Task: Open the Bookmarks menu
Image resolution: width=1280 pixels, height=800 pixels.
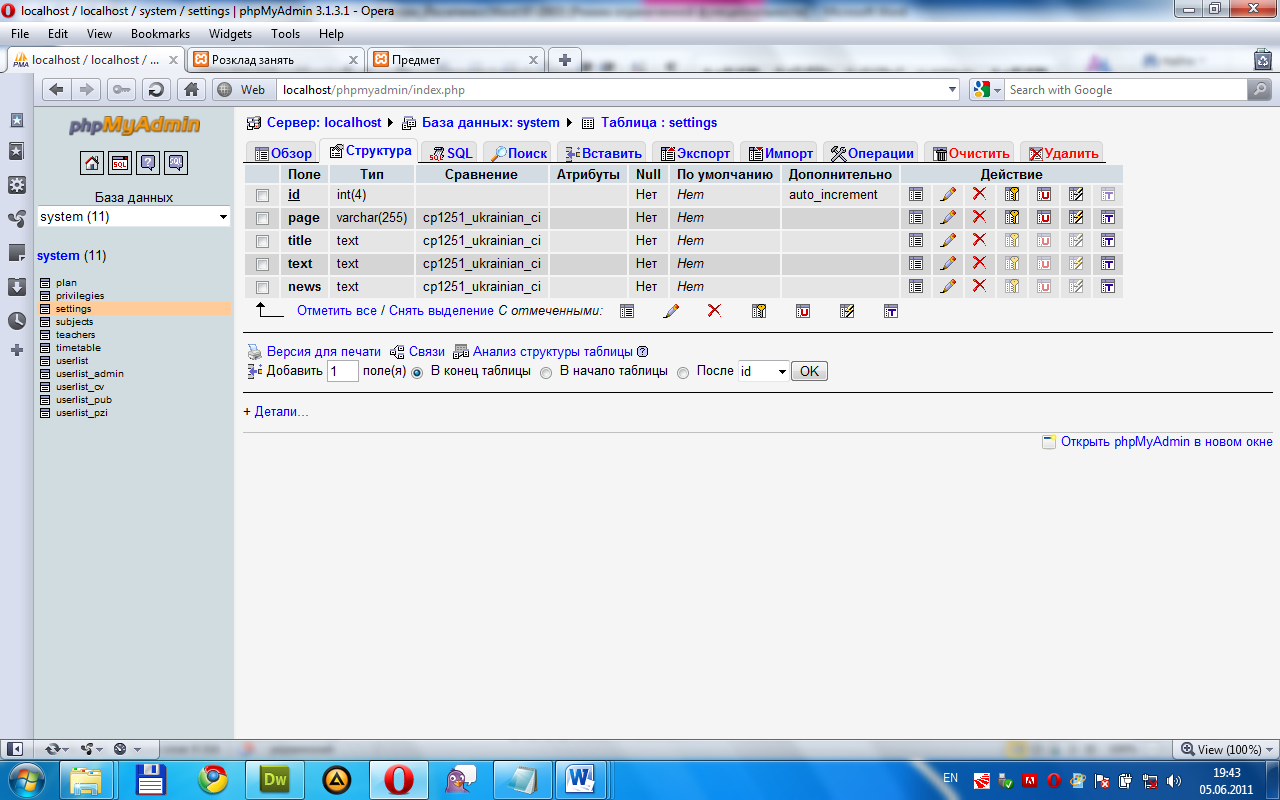Action: [160, 34]
